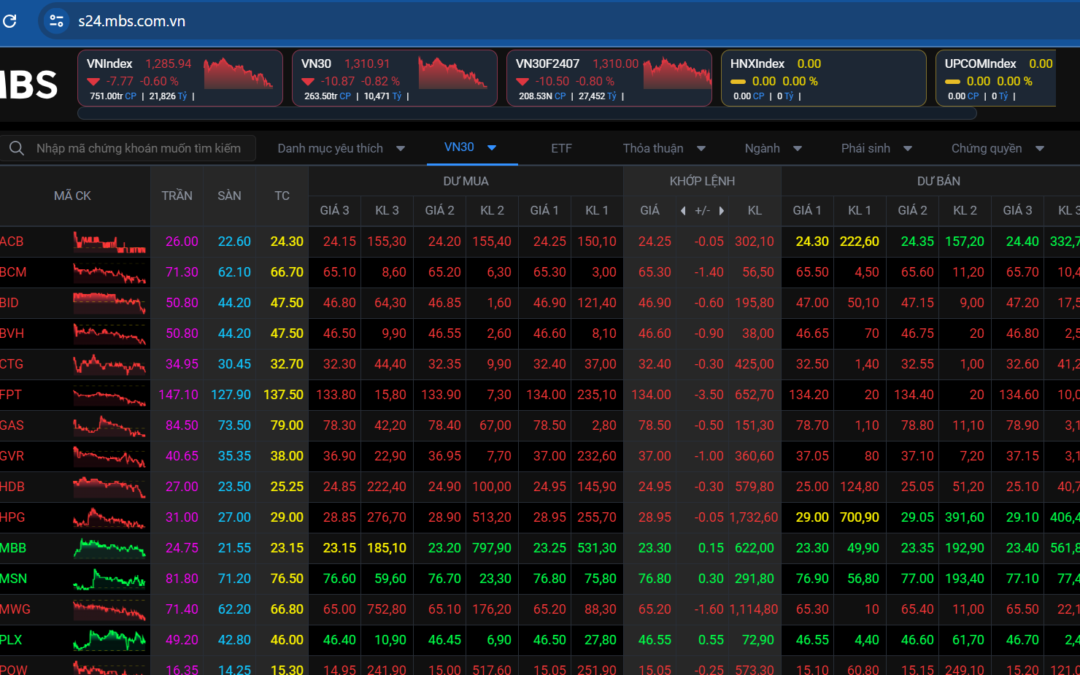Click the VN30F2407 index mini chart
Image resolution: width=1080 pixels, height=675 pixels.
[677, 74]
